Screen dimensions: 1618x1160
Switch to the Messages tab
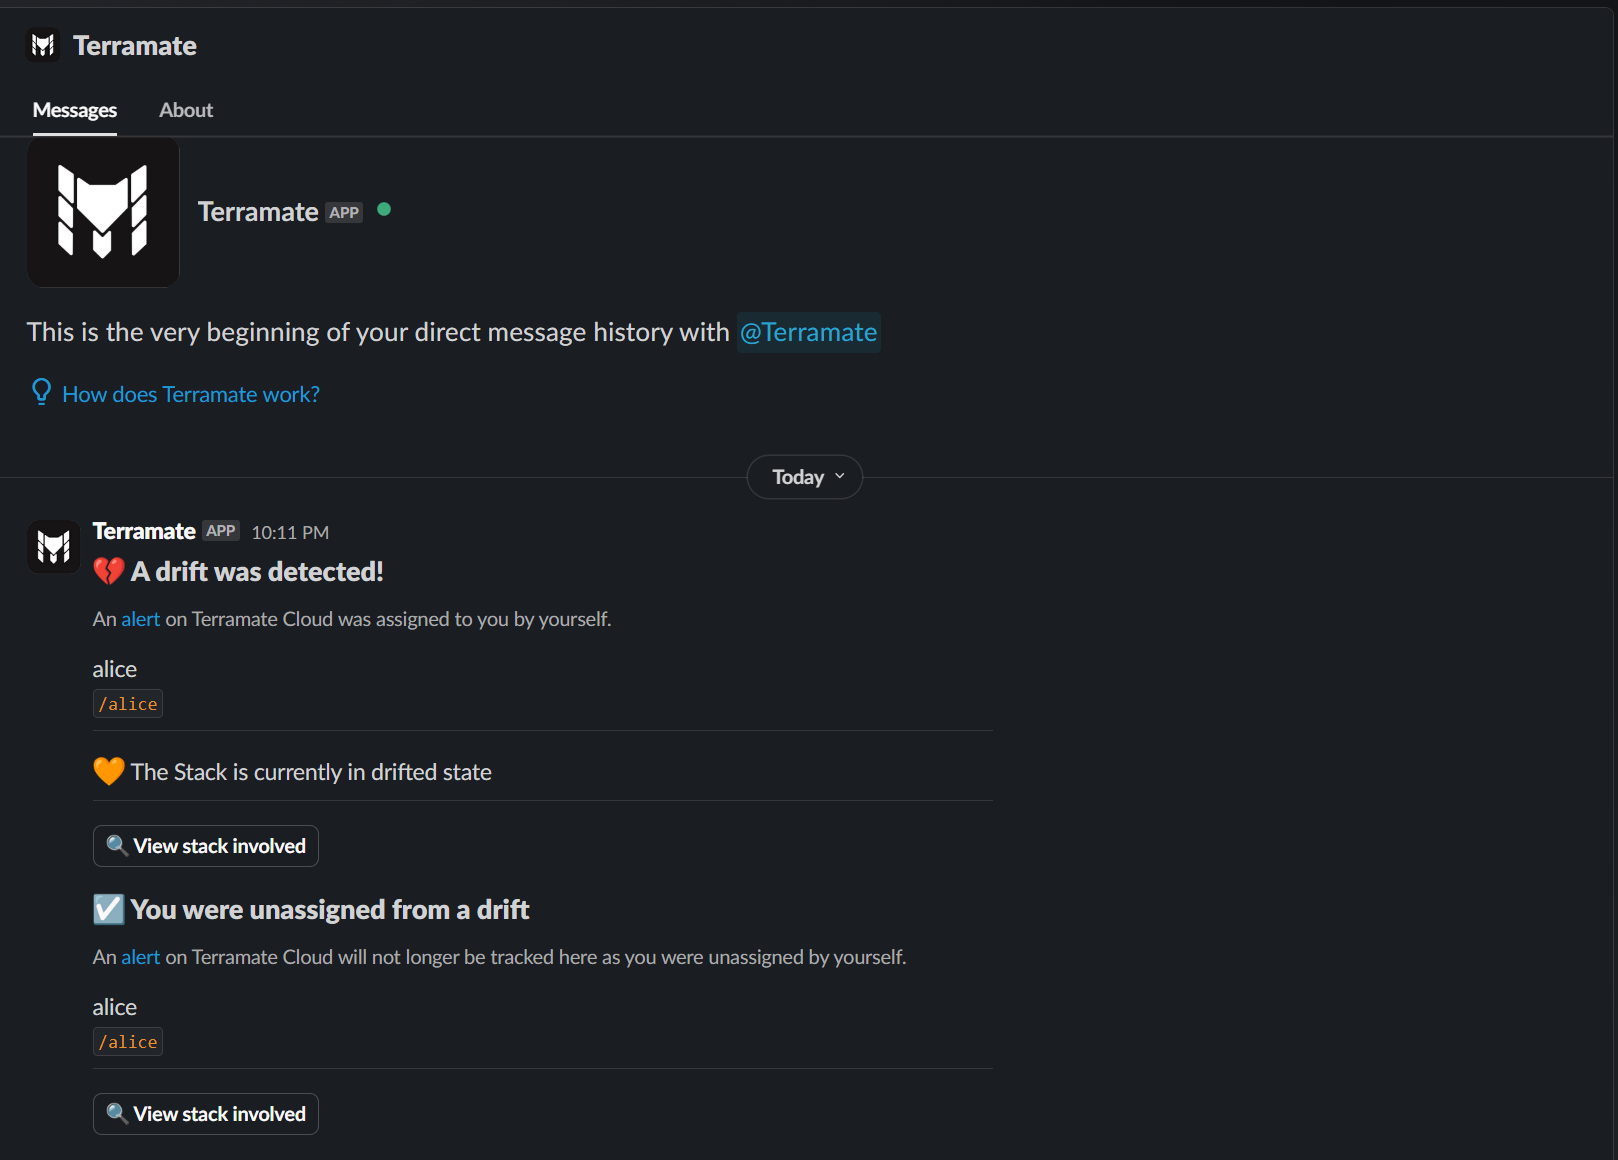pyautogui.click(x=75, y=110)
